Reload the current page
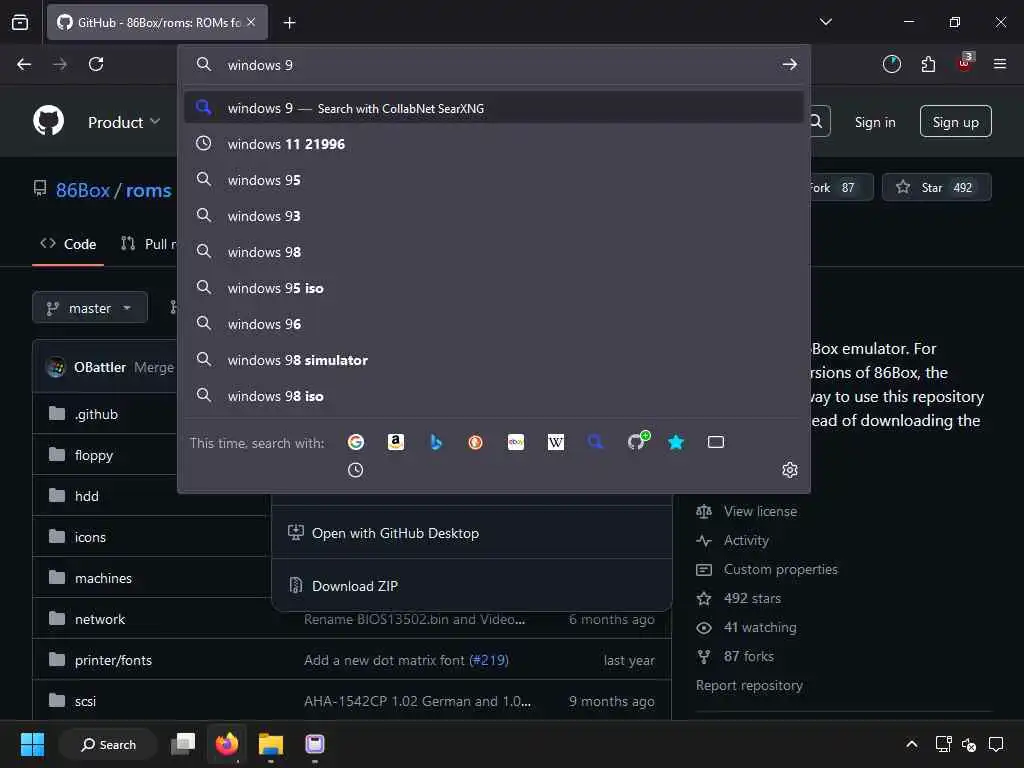The image size is (1024, 768). coord(96,64)
